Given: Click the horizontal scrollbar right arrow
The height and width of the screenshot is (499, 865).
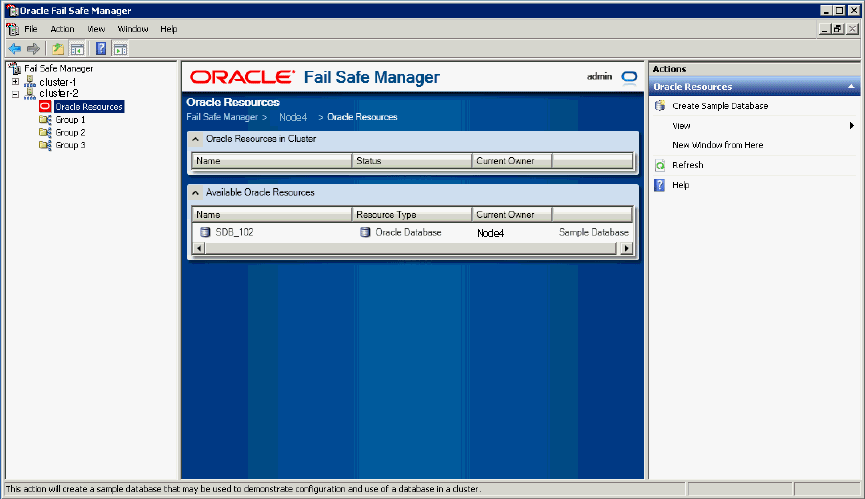Looking at the screenshot, I should point(626,248).
